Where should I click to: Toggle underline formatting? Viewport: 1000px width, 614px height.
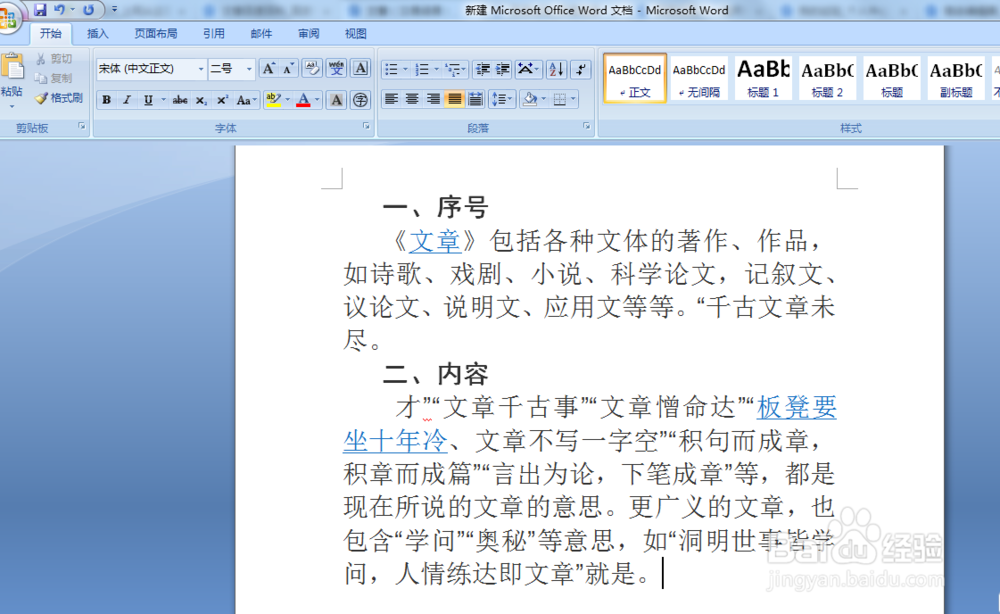click(x=148, y=99)
